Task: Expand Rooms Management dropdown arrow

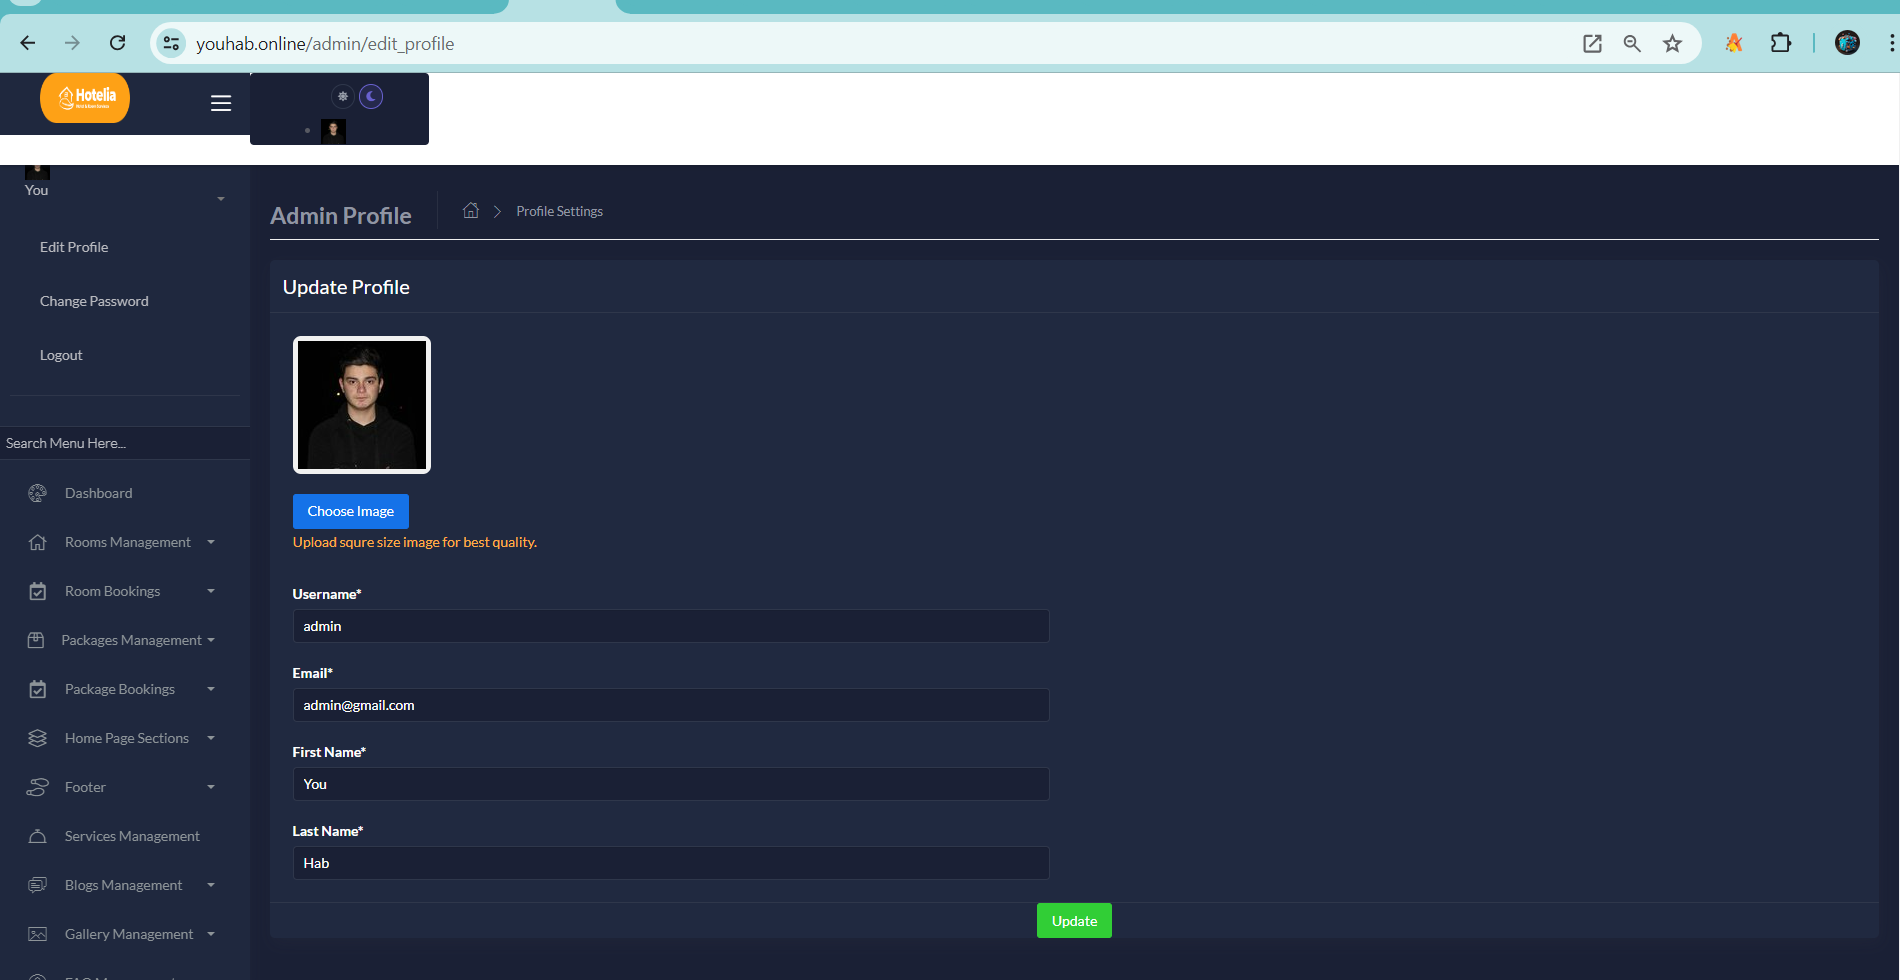Action: coord(211,542)
